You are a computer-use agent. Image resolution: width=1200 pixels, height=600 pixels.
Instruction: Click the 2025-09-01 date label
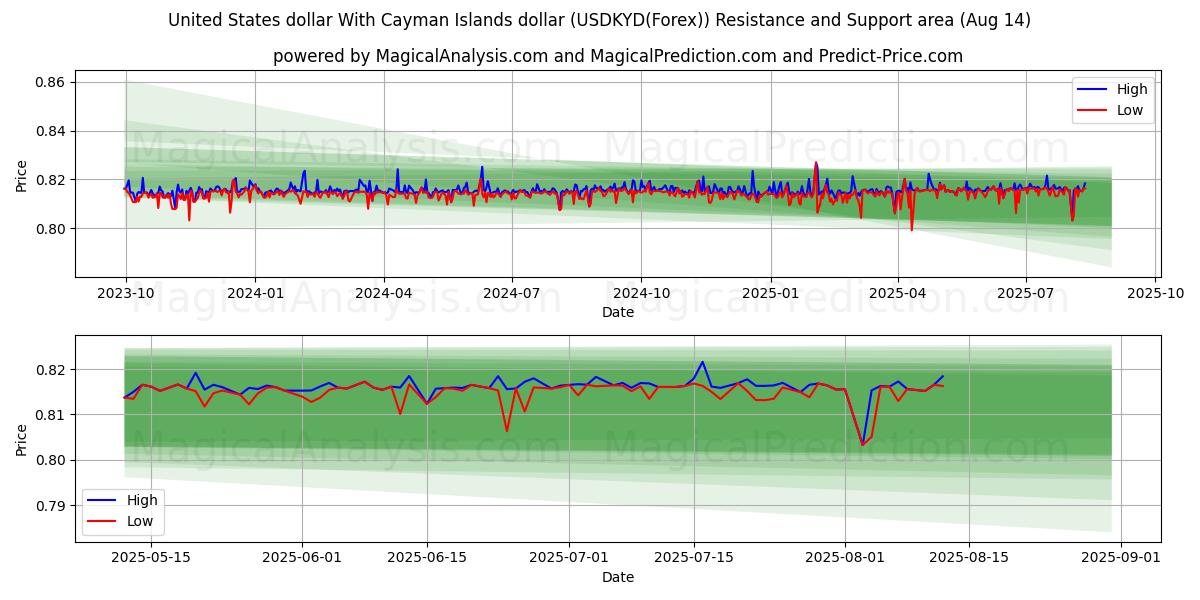(x=1121, y=559)
